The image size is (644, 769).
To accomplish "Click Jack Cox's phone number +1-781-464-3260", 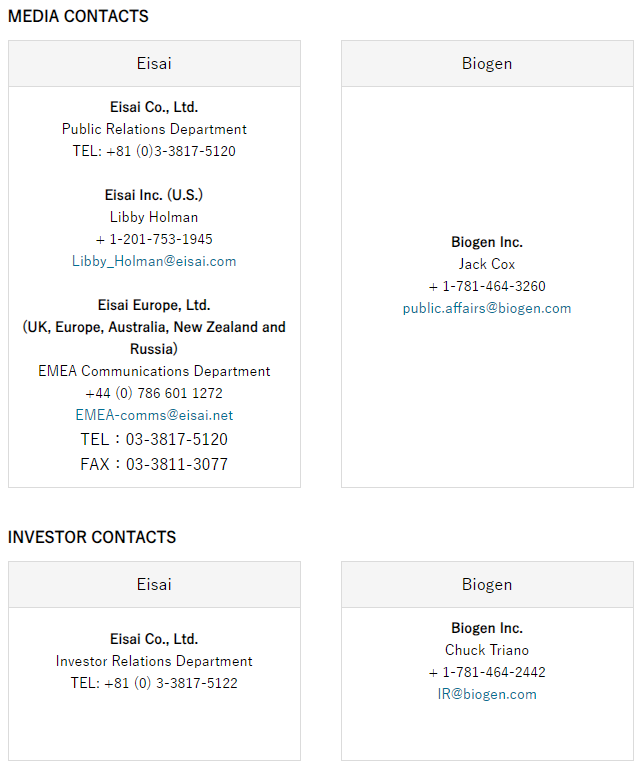I will pyautogui.click(x=487, y=286).
